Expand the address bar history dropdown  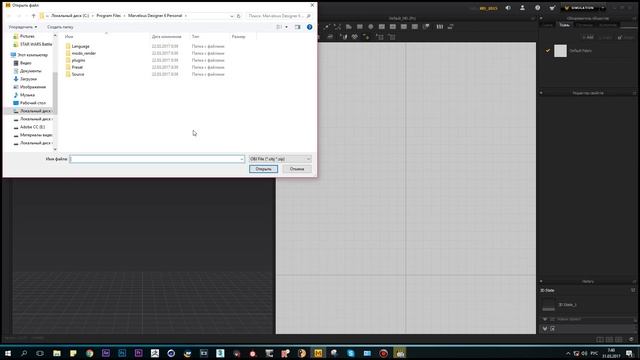pyautogui.click(x=231, y=16)
